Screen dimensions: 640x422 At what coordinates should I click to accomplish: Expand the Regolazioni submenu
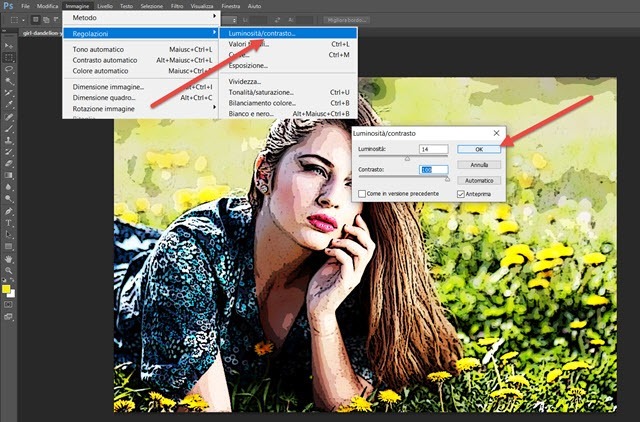coord(141,33)
